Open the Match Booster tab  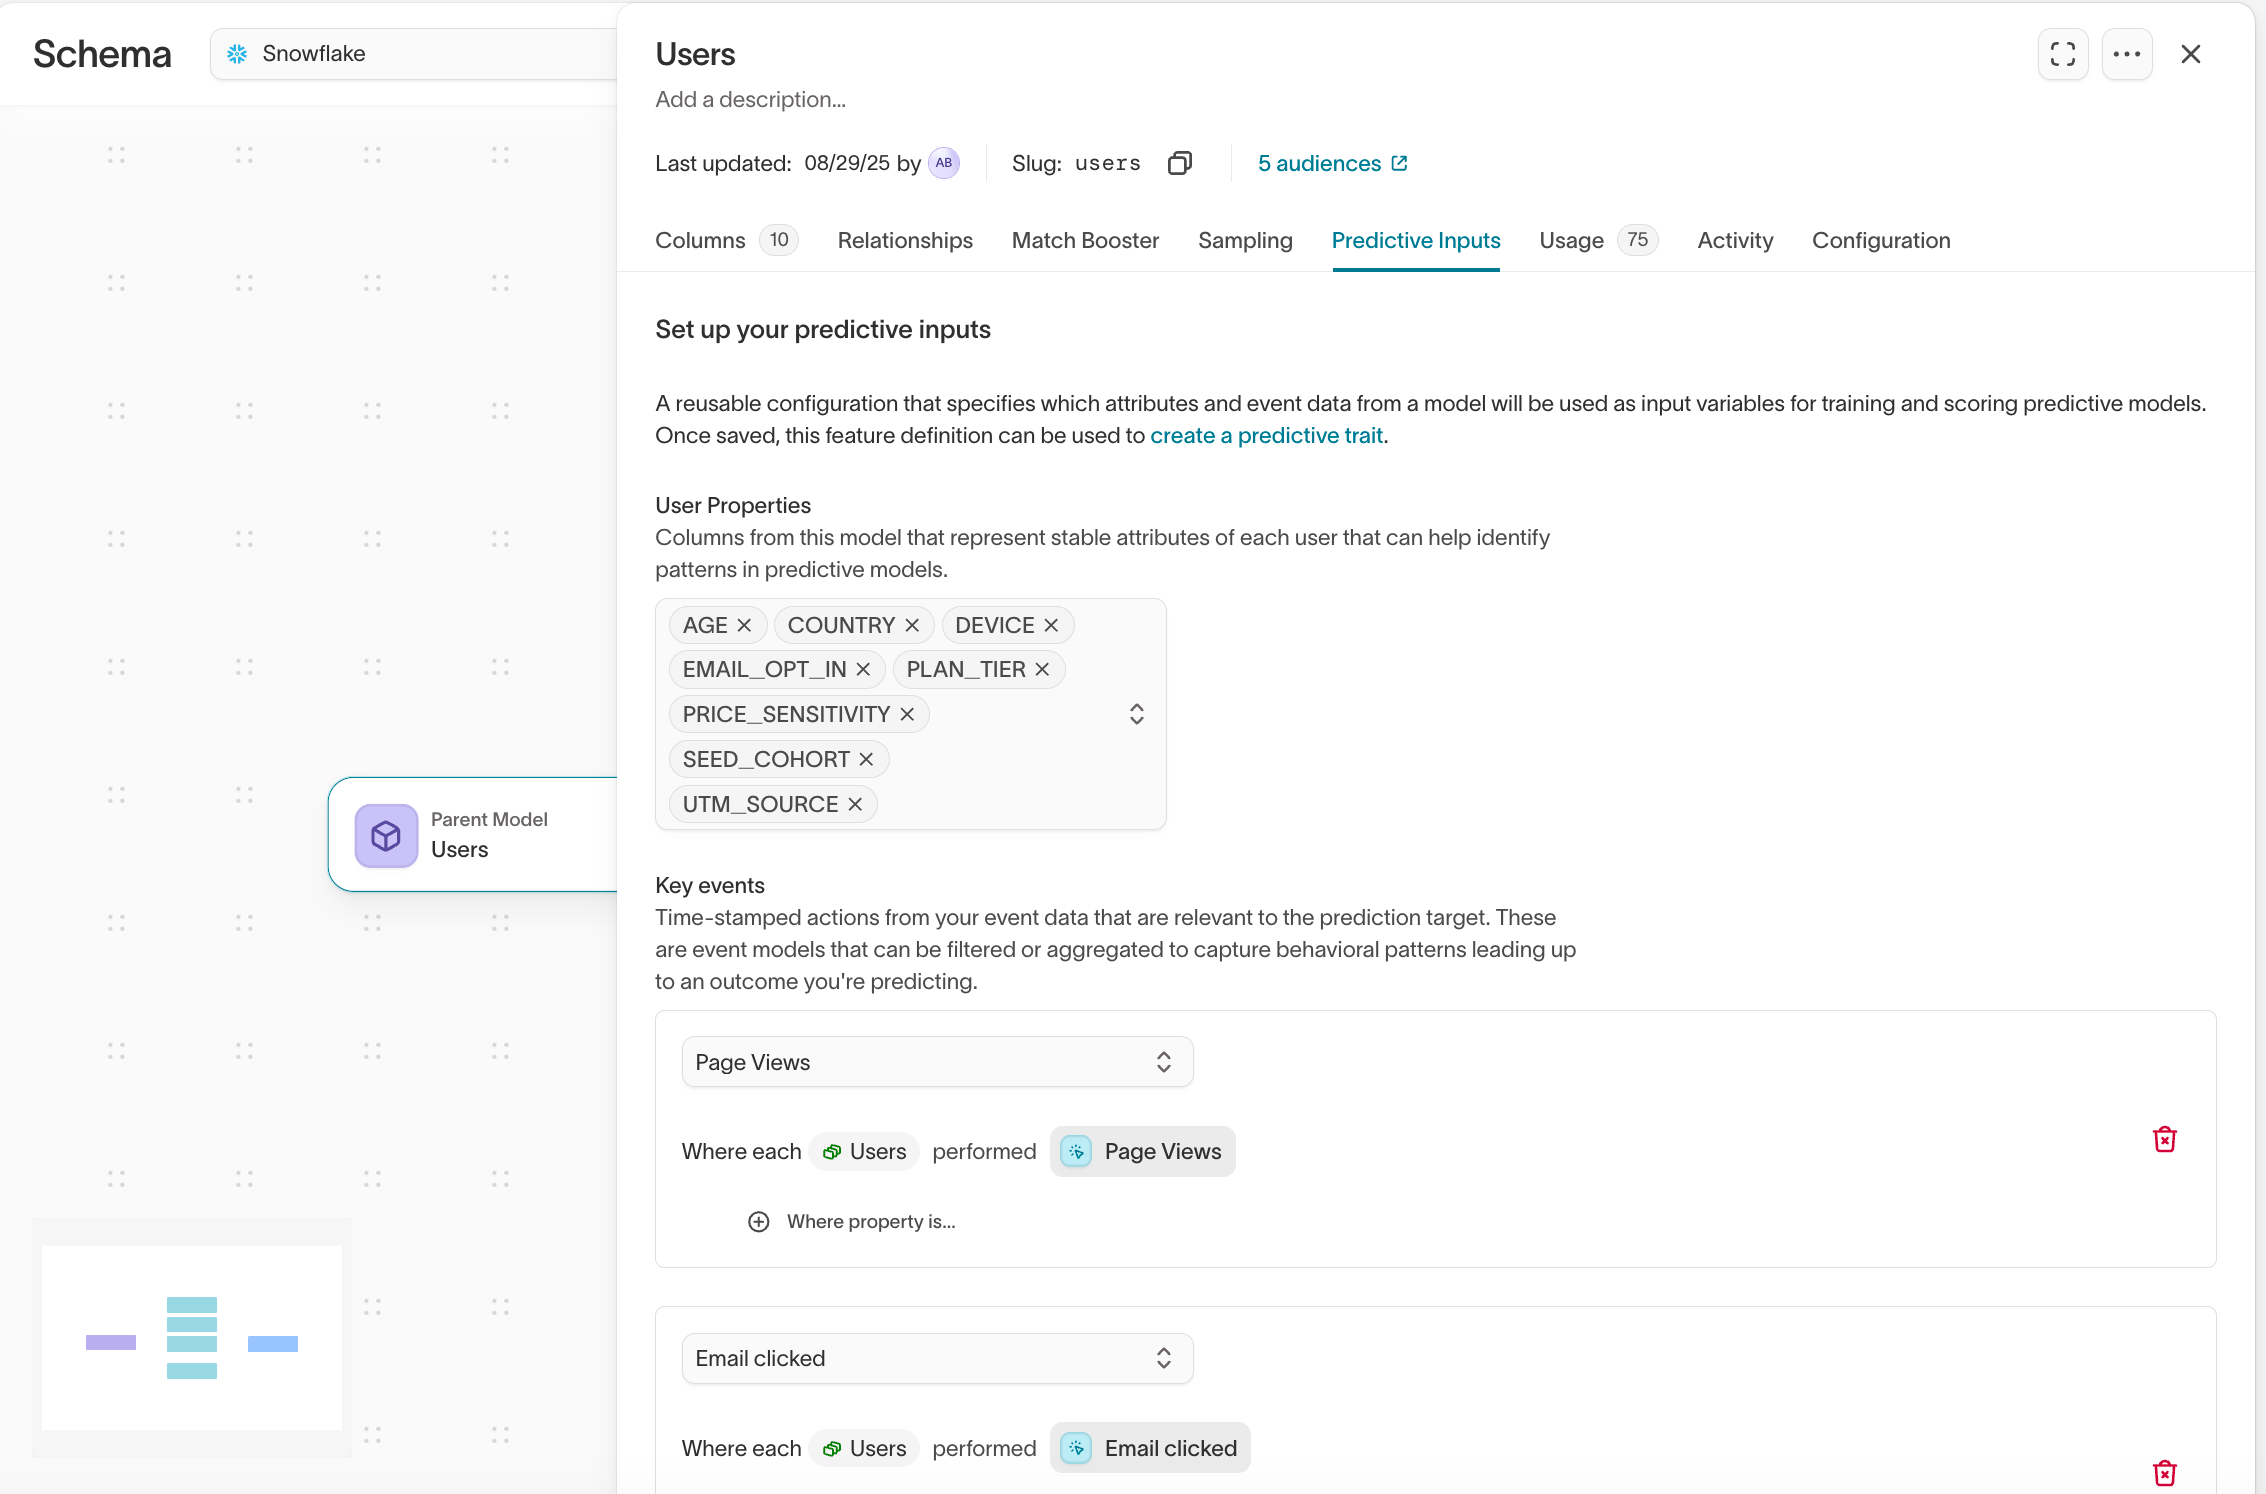click(1085, 240)
